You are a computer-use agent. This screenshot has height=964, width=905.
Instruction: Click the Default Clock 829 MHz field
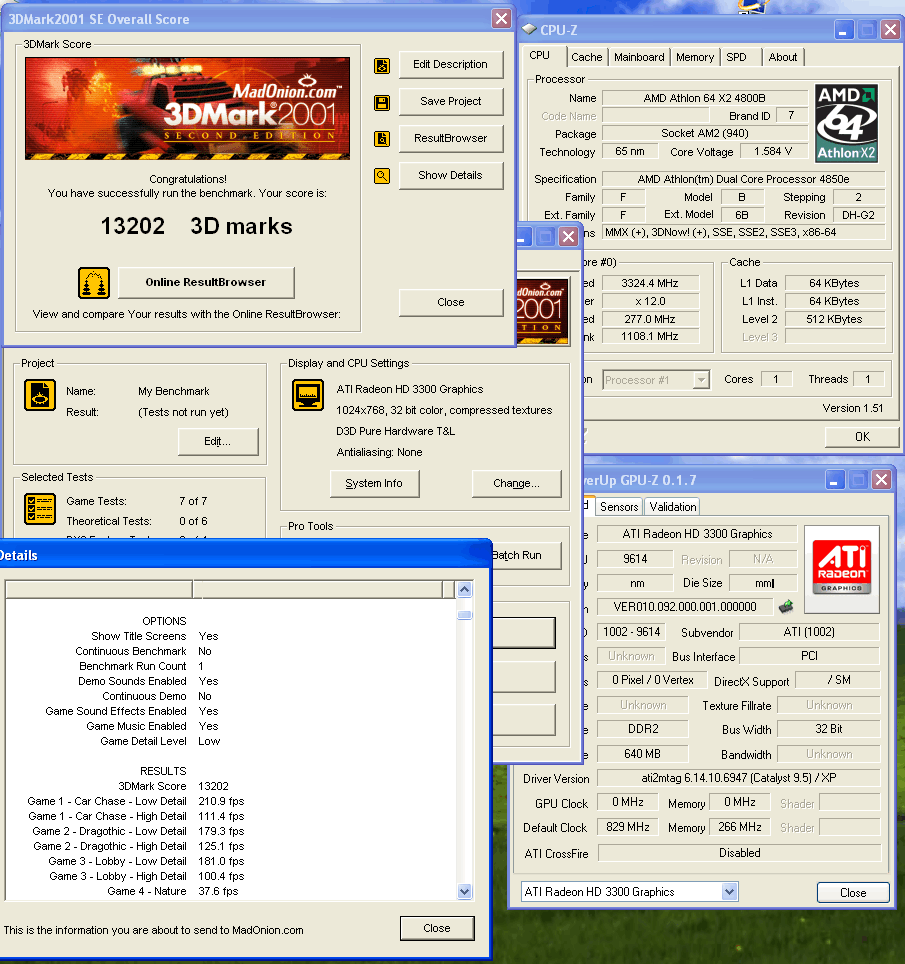click(x=628, y=827)
